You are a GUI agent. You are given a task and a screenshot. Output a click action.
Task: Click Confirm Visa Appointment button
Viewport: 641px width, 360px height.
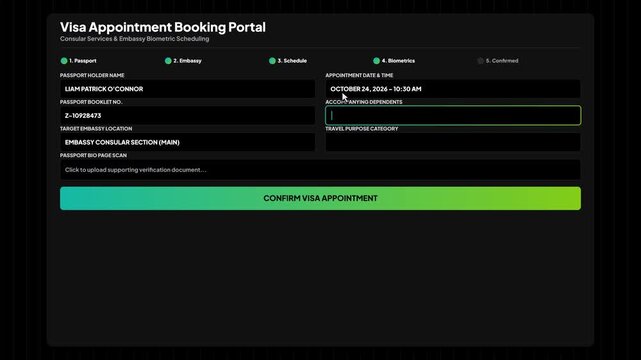[320, 198]
